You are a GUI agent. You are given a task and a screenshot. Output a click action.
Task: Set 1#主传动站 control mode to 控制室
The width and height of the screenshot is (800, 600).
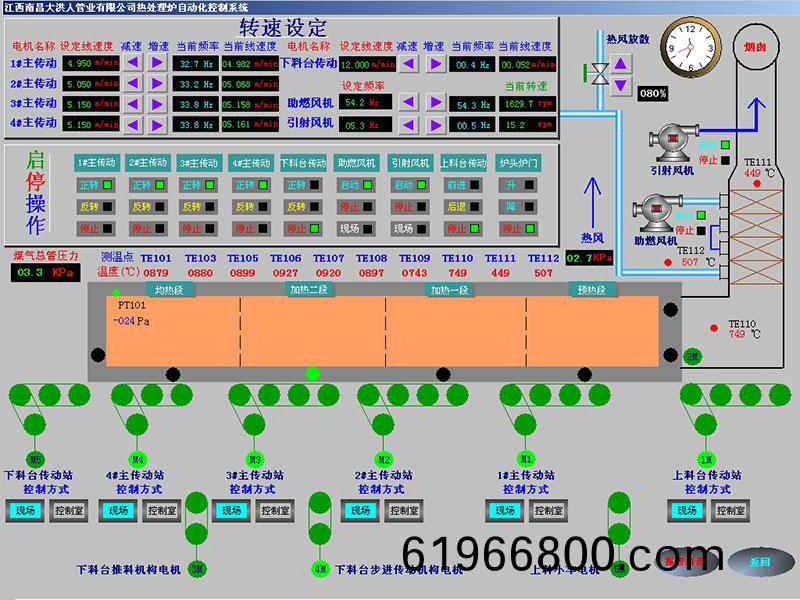(548, 510)
